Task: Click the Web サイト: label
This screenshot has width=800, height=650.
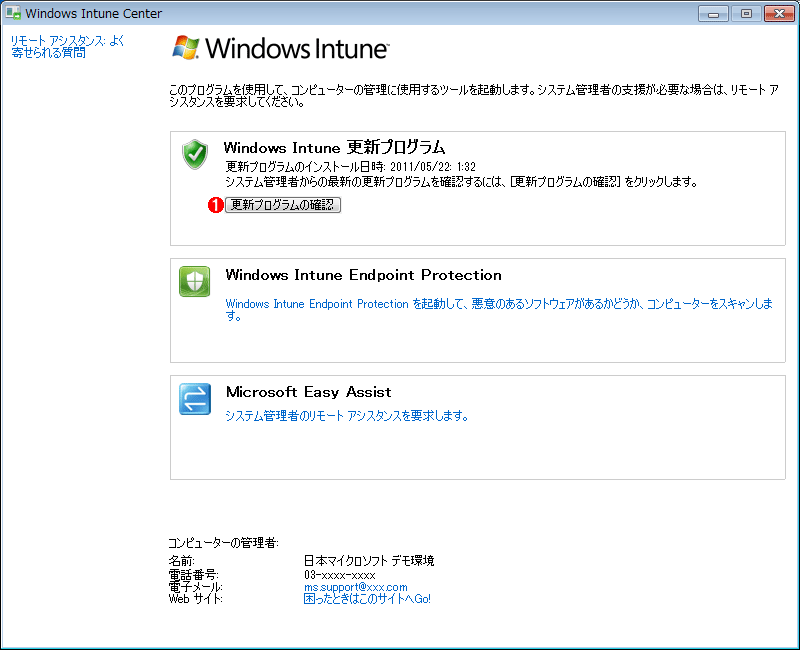Action: point(195,599)
